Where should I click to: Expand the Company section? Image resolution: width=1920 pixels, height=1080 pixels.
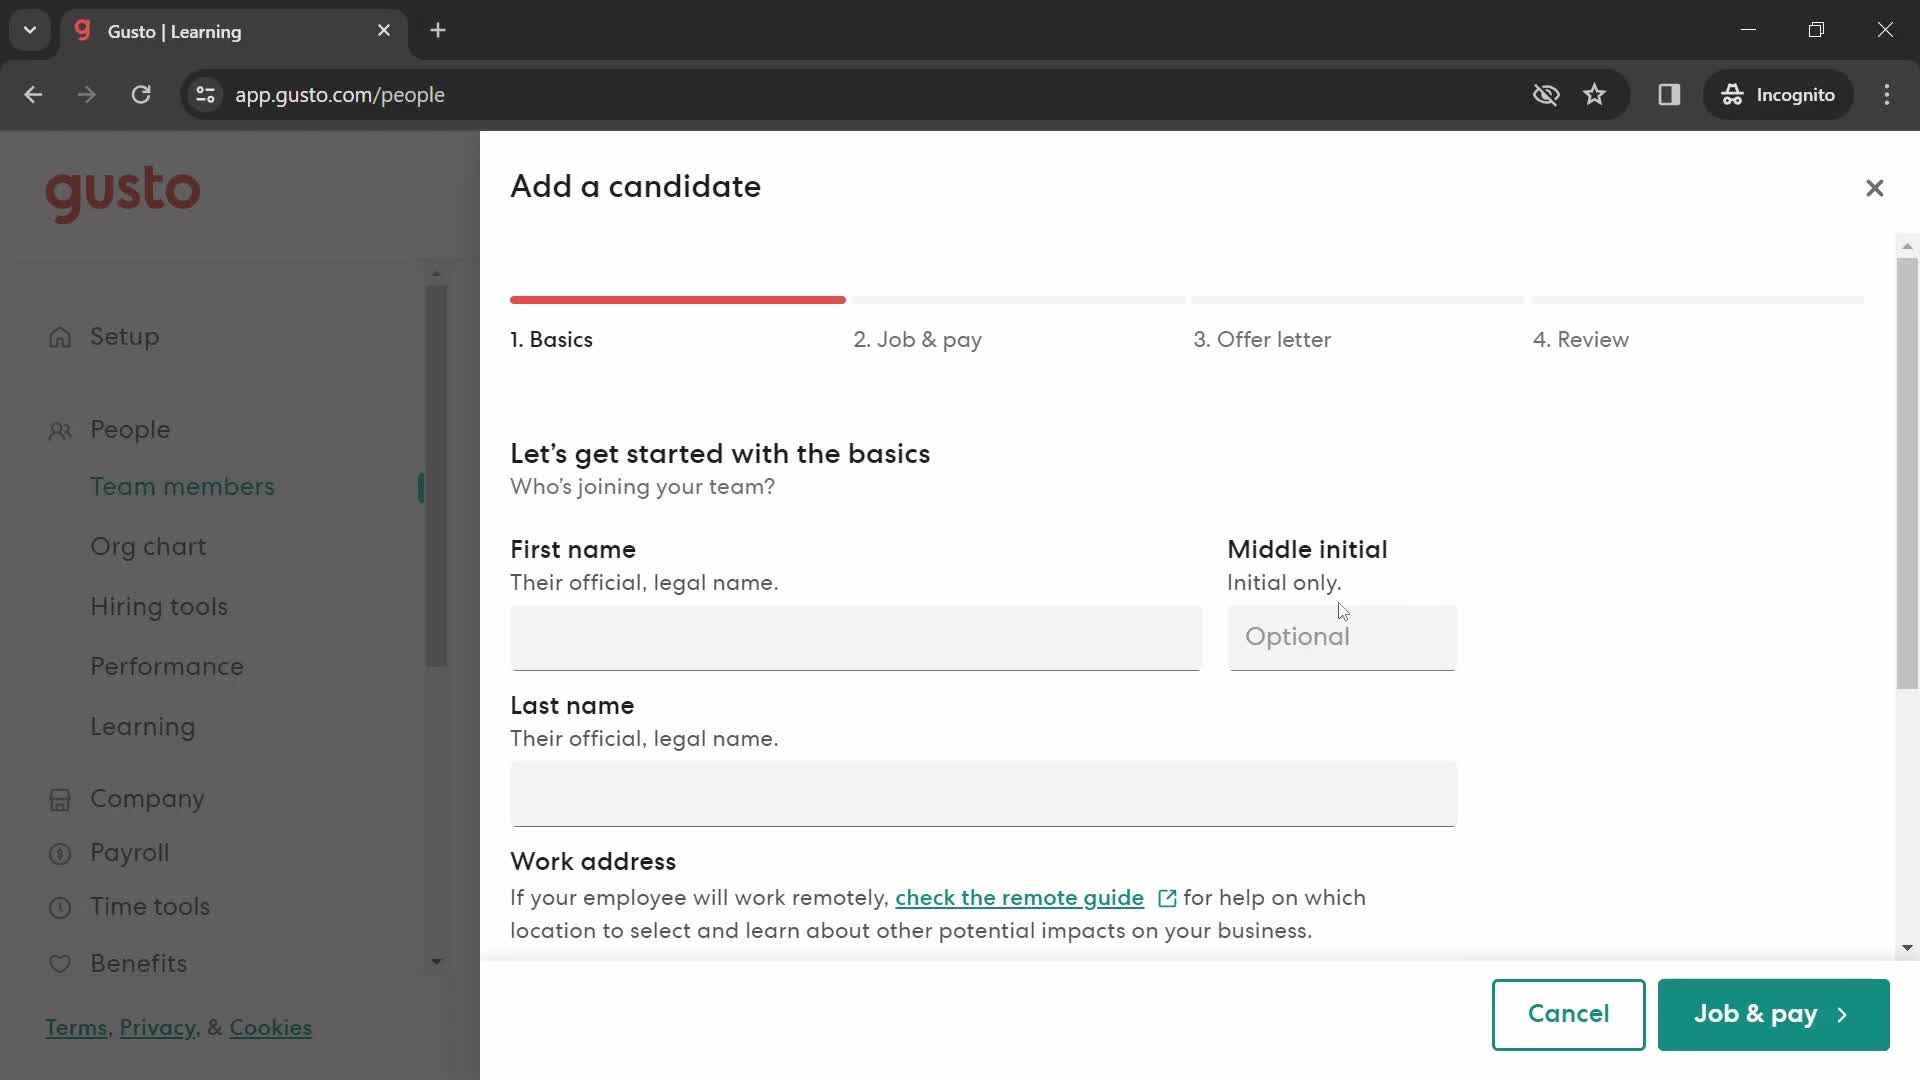click(146, 798)
